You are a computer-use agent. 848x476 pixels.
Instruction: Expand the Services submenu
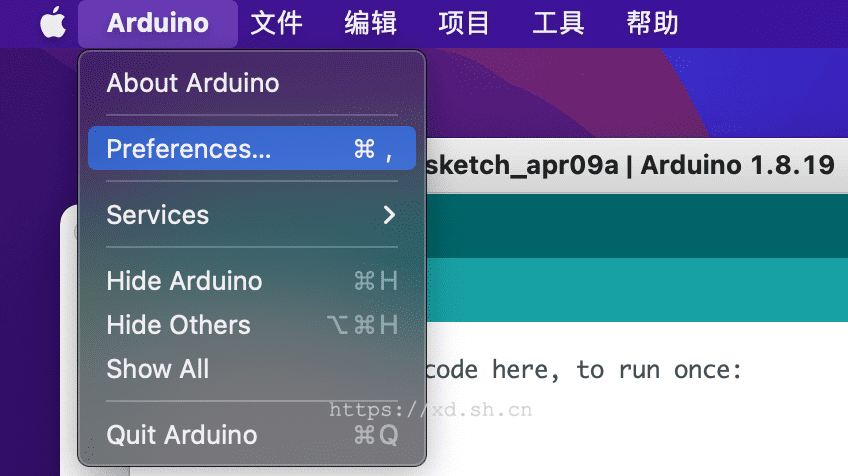[252, 215]
